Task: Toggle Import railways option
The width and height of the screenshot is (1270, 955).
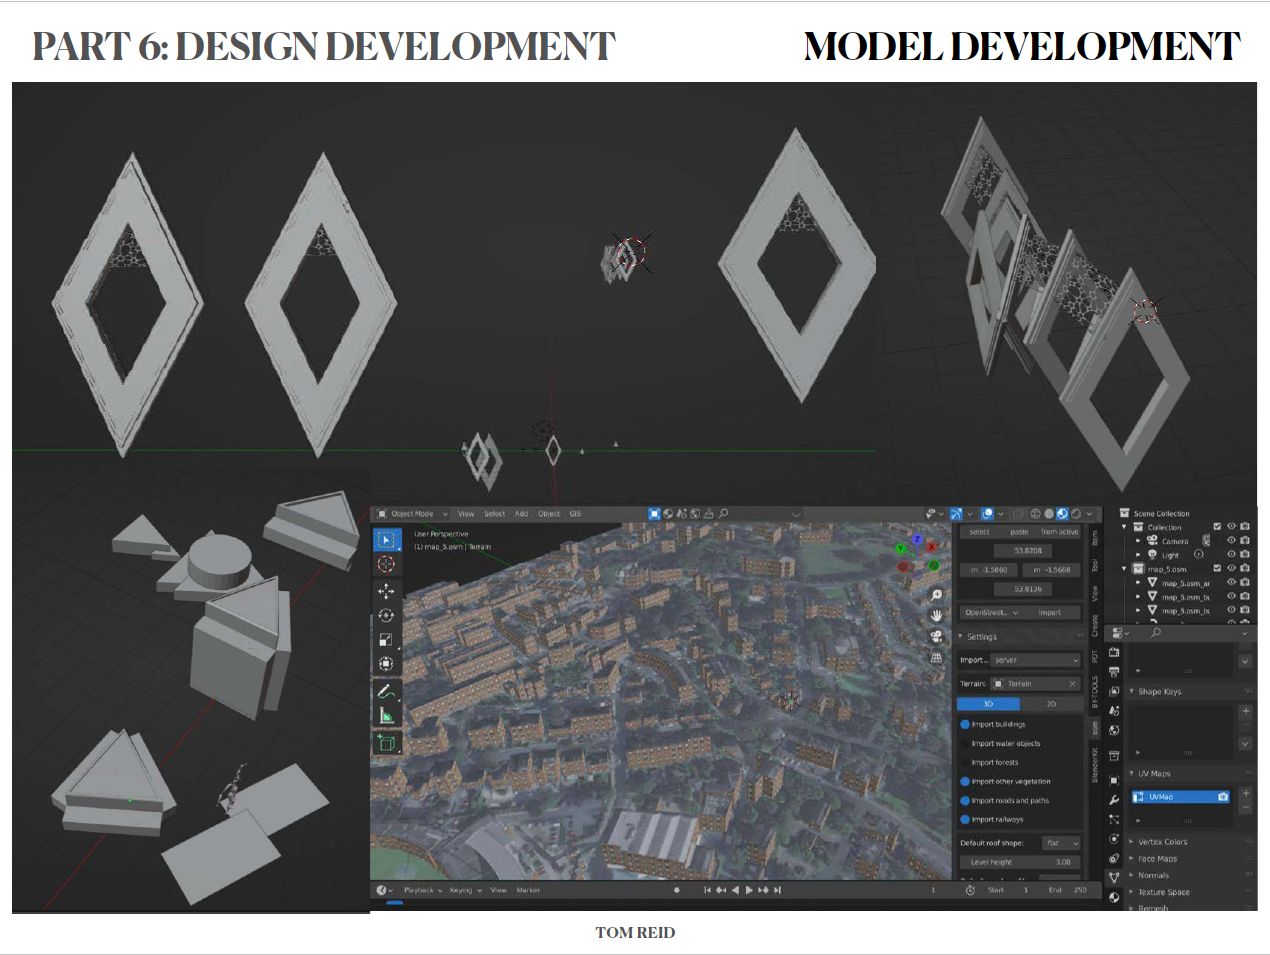Action: (965, 819)
